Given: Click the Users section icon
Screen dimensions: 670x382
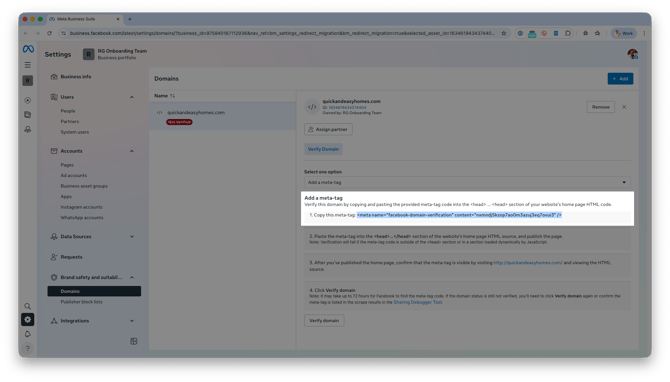Looking at the screenshot, I should coord(54,97).
